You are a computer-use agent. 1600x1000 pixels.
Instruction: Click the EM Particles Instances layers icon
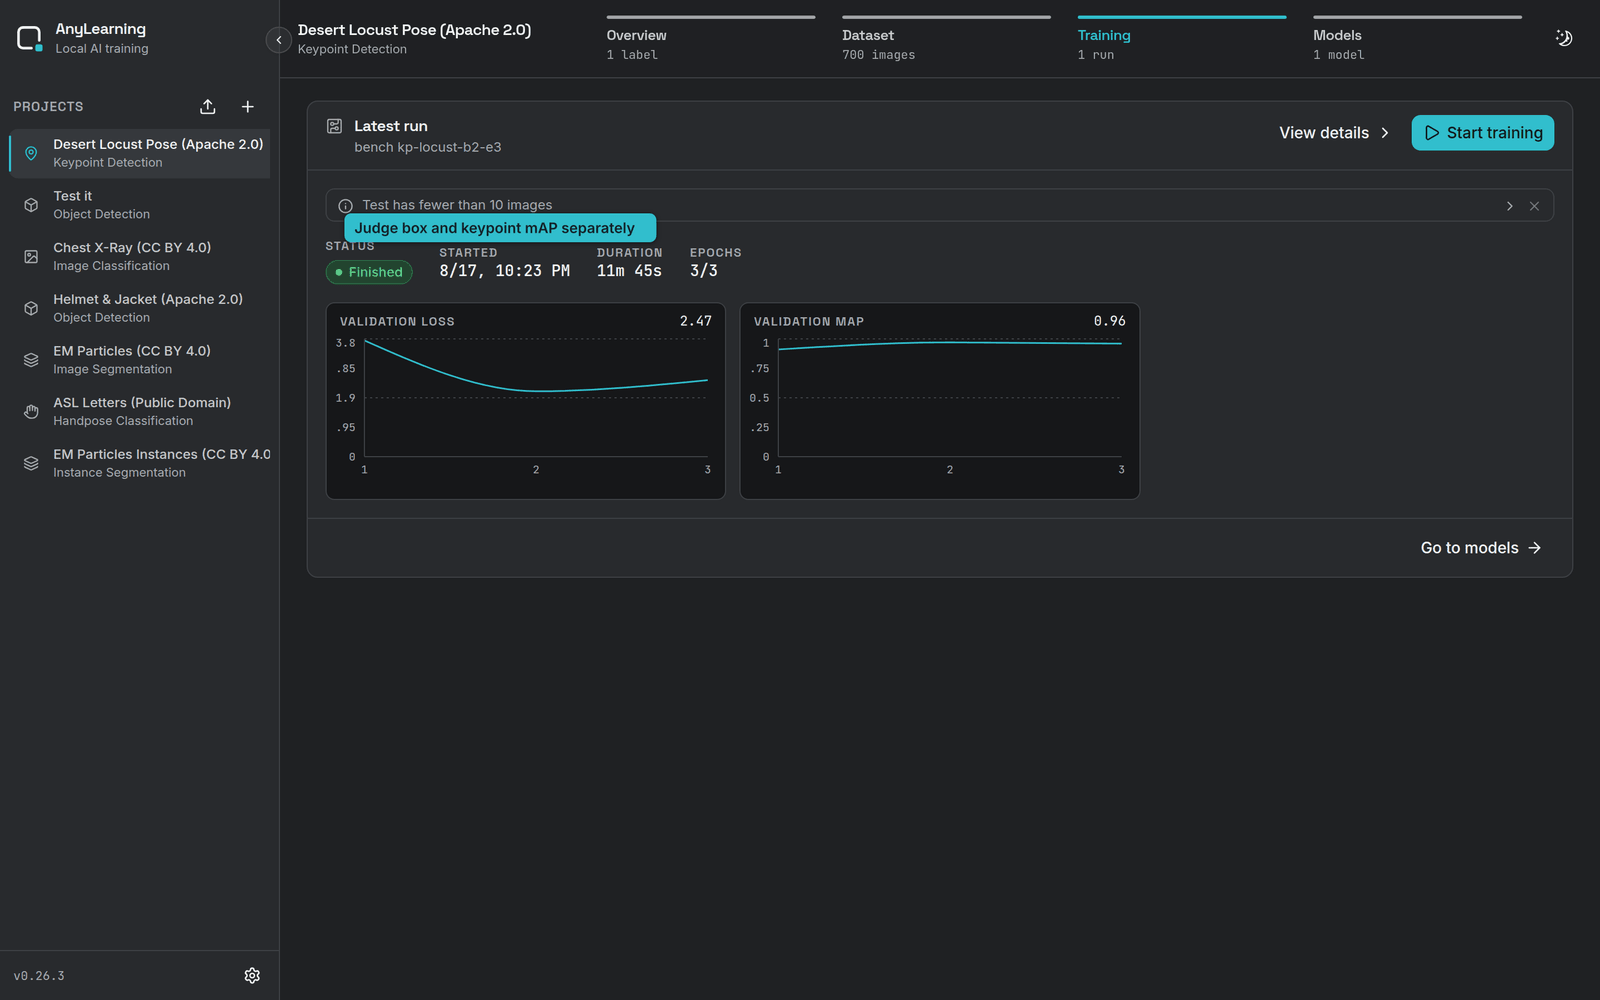click(x=31, y=463)
